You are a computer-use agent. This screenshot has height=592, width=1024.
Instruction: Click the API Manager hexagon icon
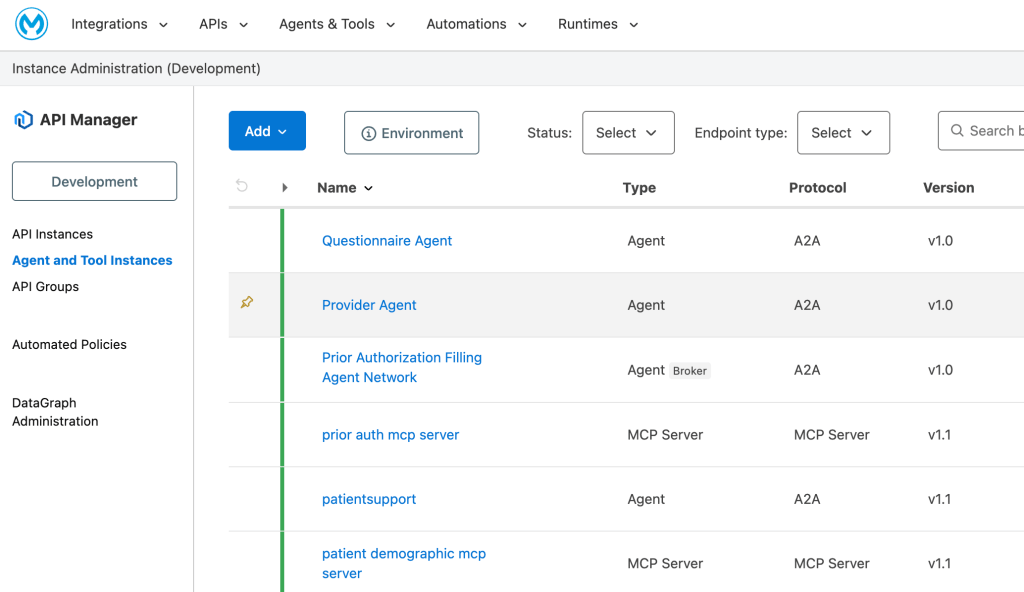(x=23, y=120)
